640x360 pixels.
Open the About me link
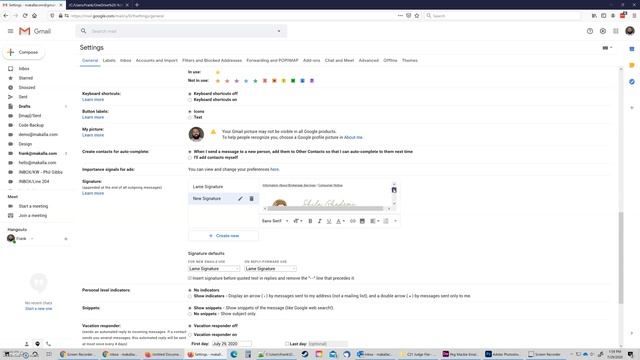click(353, 138)
